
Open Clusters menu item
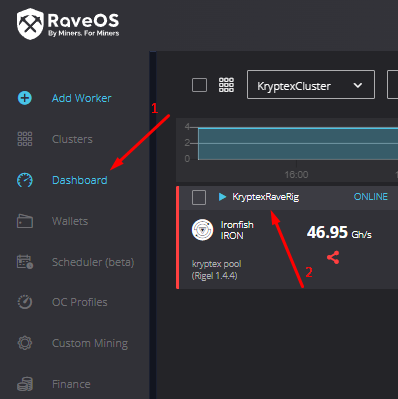(x=72, y=139)
